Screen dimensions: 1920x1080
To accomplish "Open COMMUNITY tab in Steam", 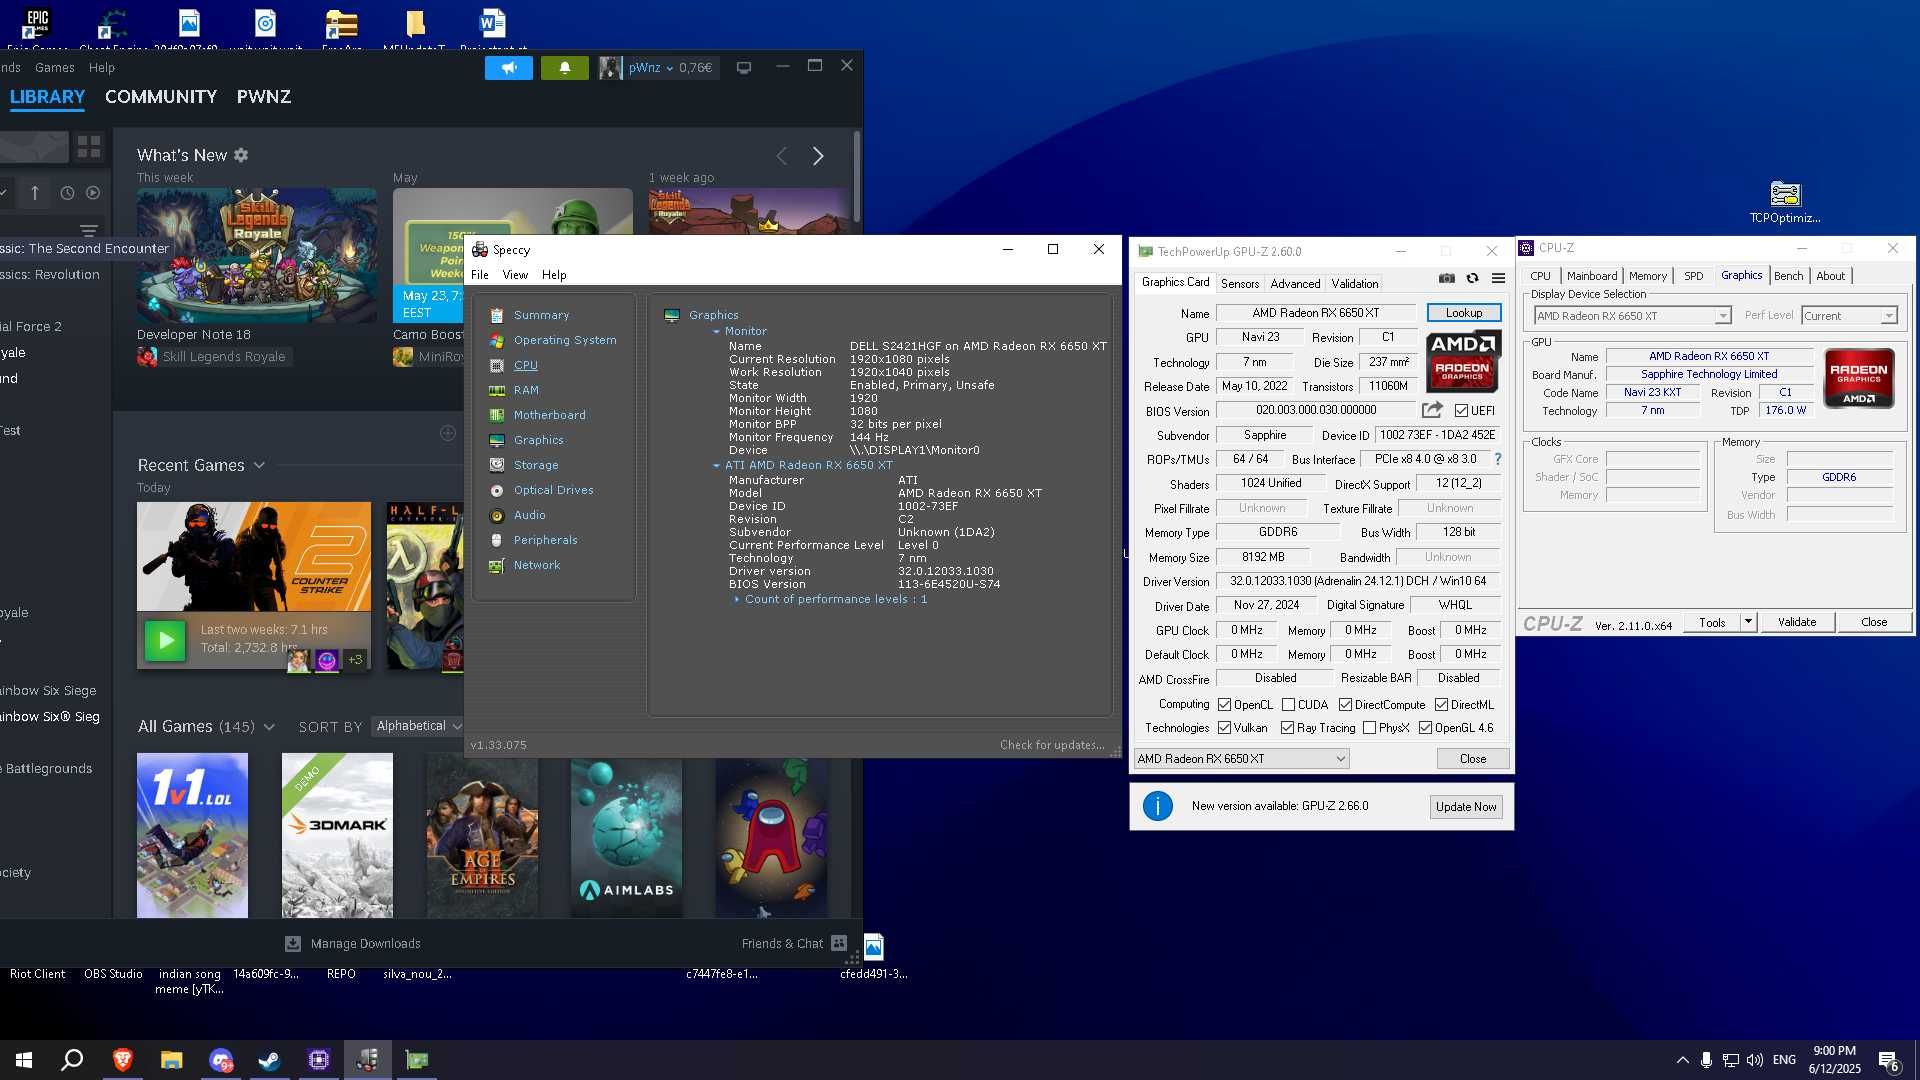I will (161, 97).
